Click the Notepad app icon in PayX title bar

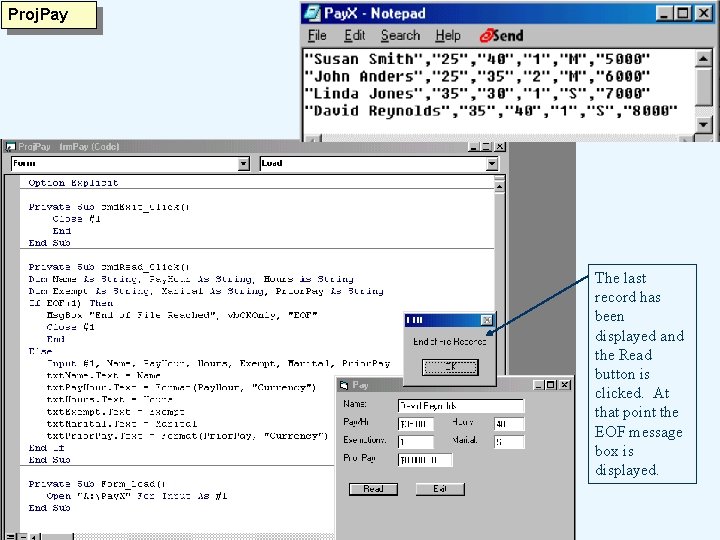312,13
